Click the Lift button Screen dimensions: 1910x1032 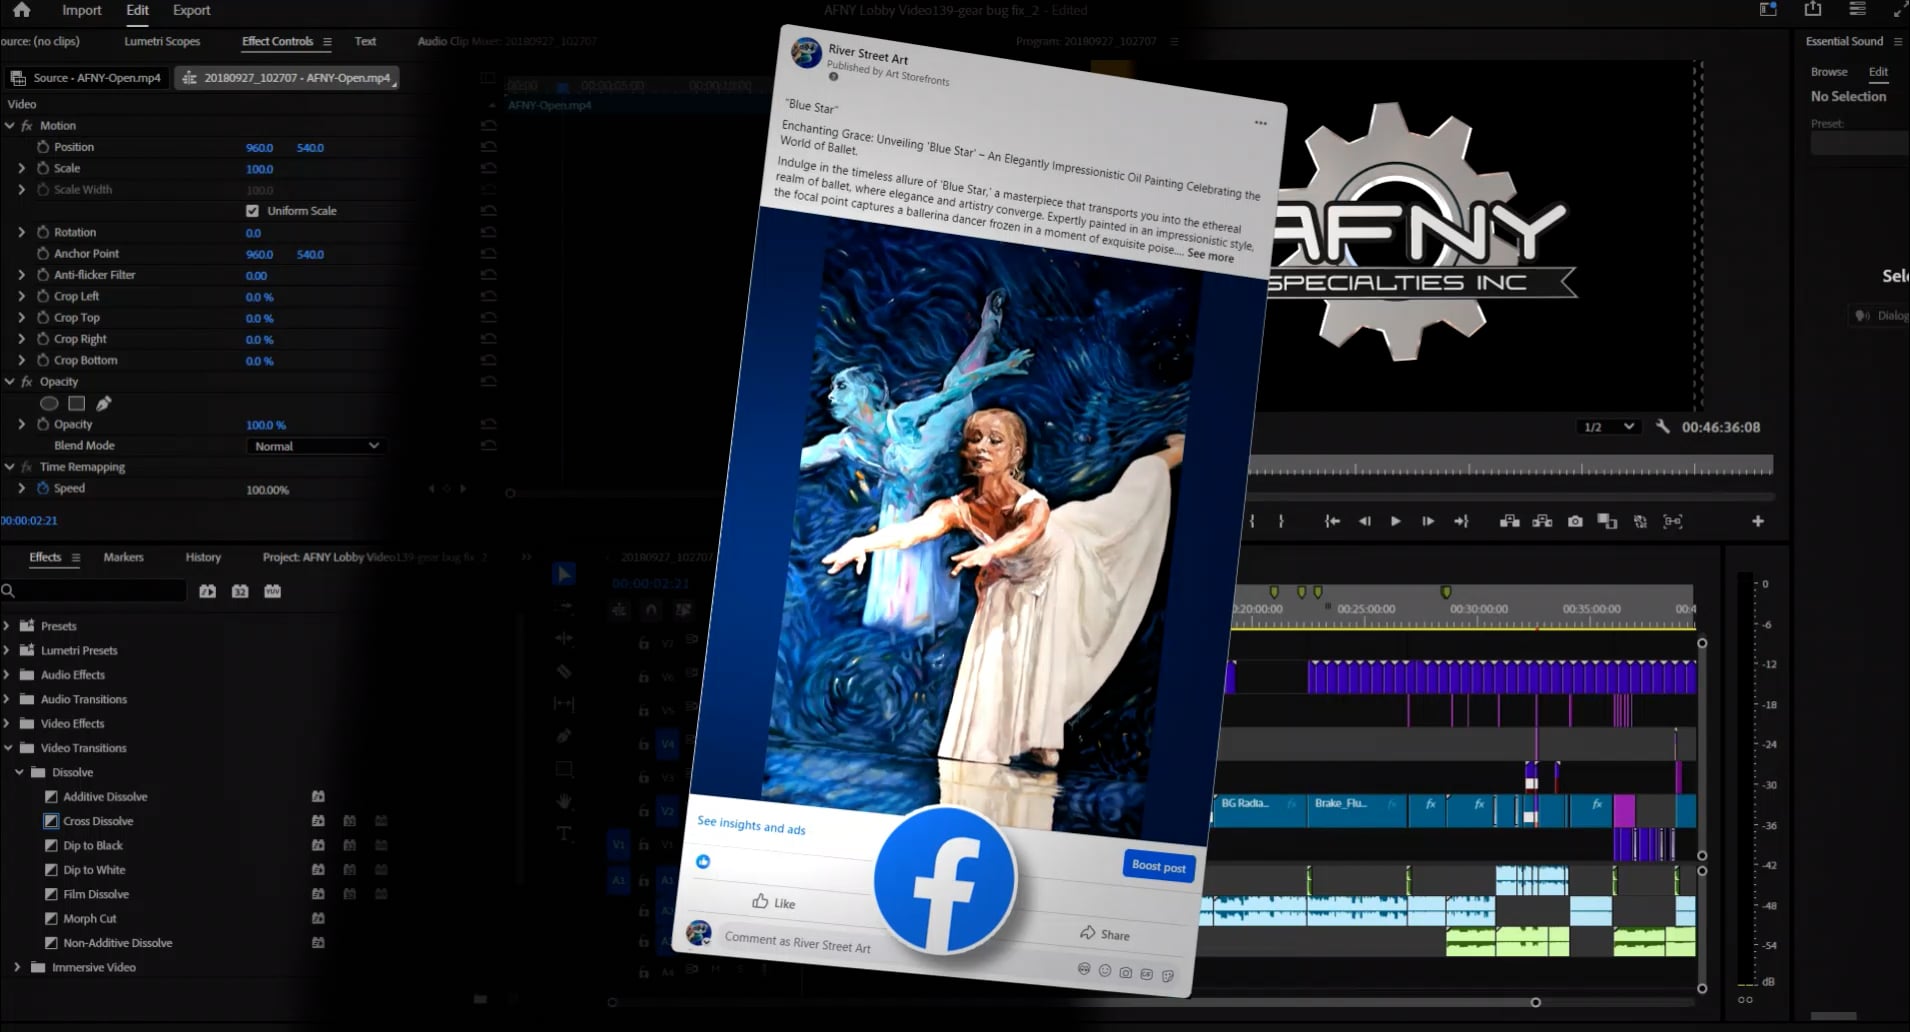[1510, 521]
